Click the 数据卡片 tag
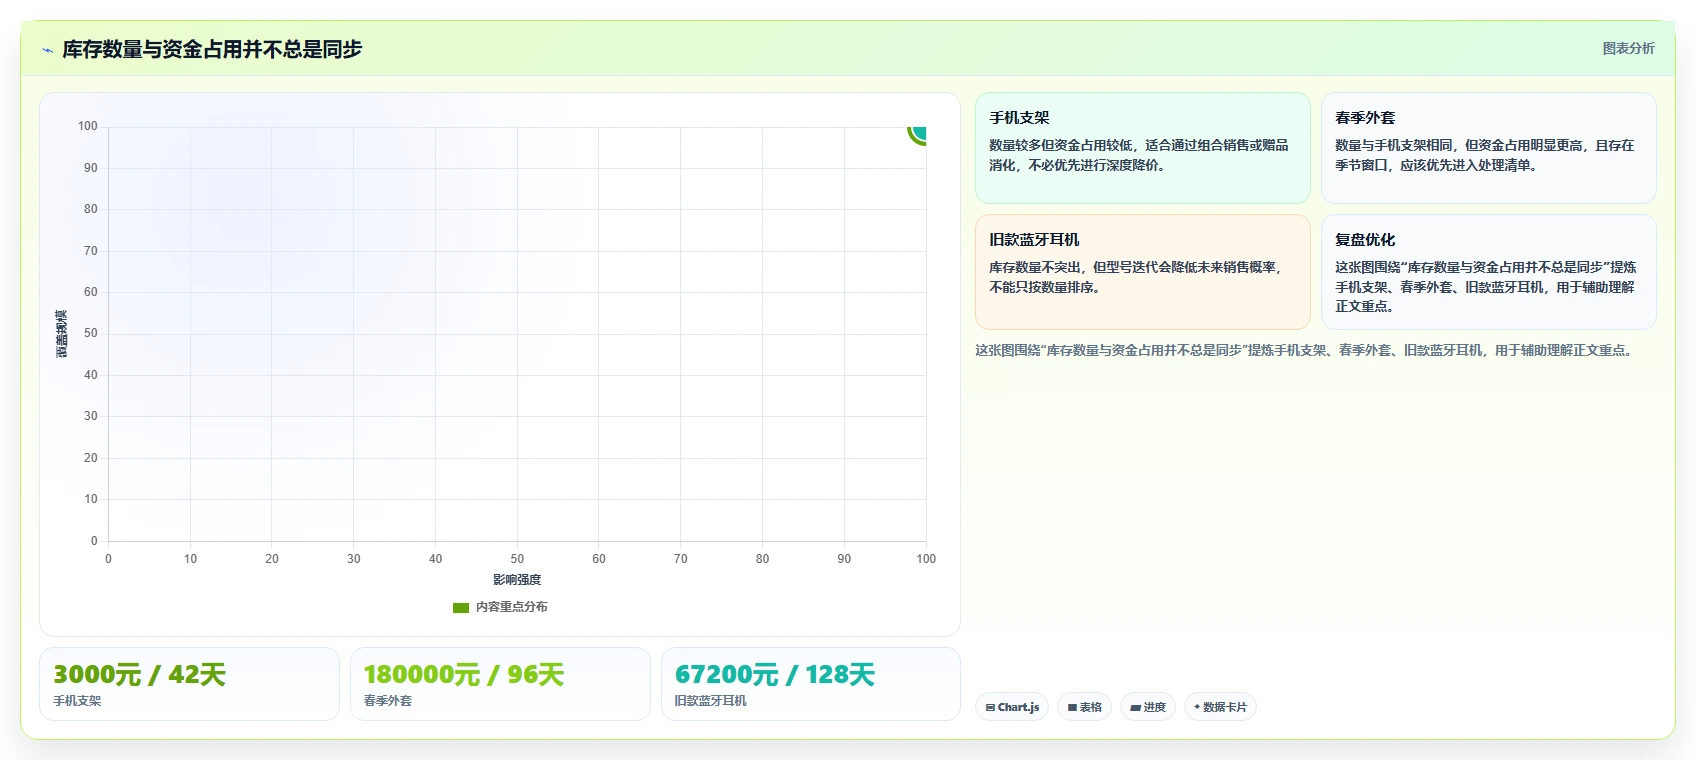The image size is (1696, 760). click(x=1220, y=707)
